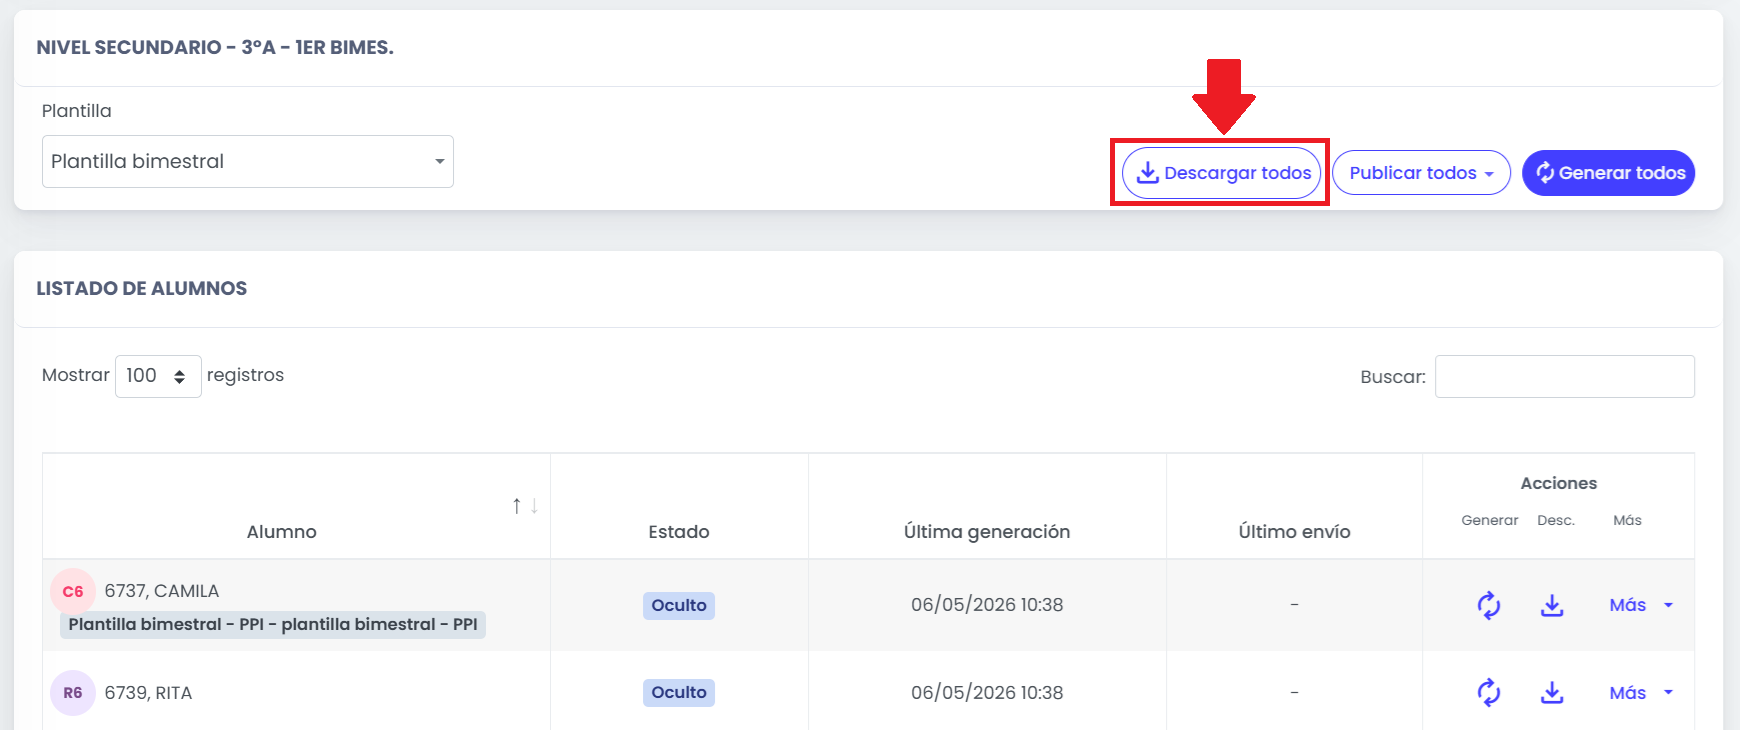Click the LISTADO DE ALUMNOS heading

pyautogui.click(x=142, y=288)
